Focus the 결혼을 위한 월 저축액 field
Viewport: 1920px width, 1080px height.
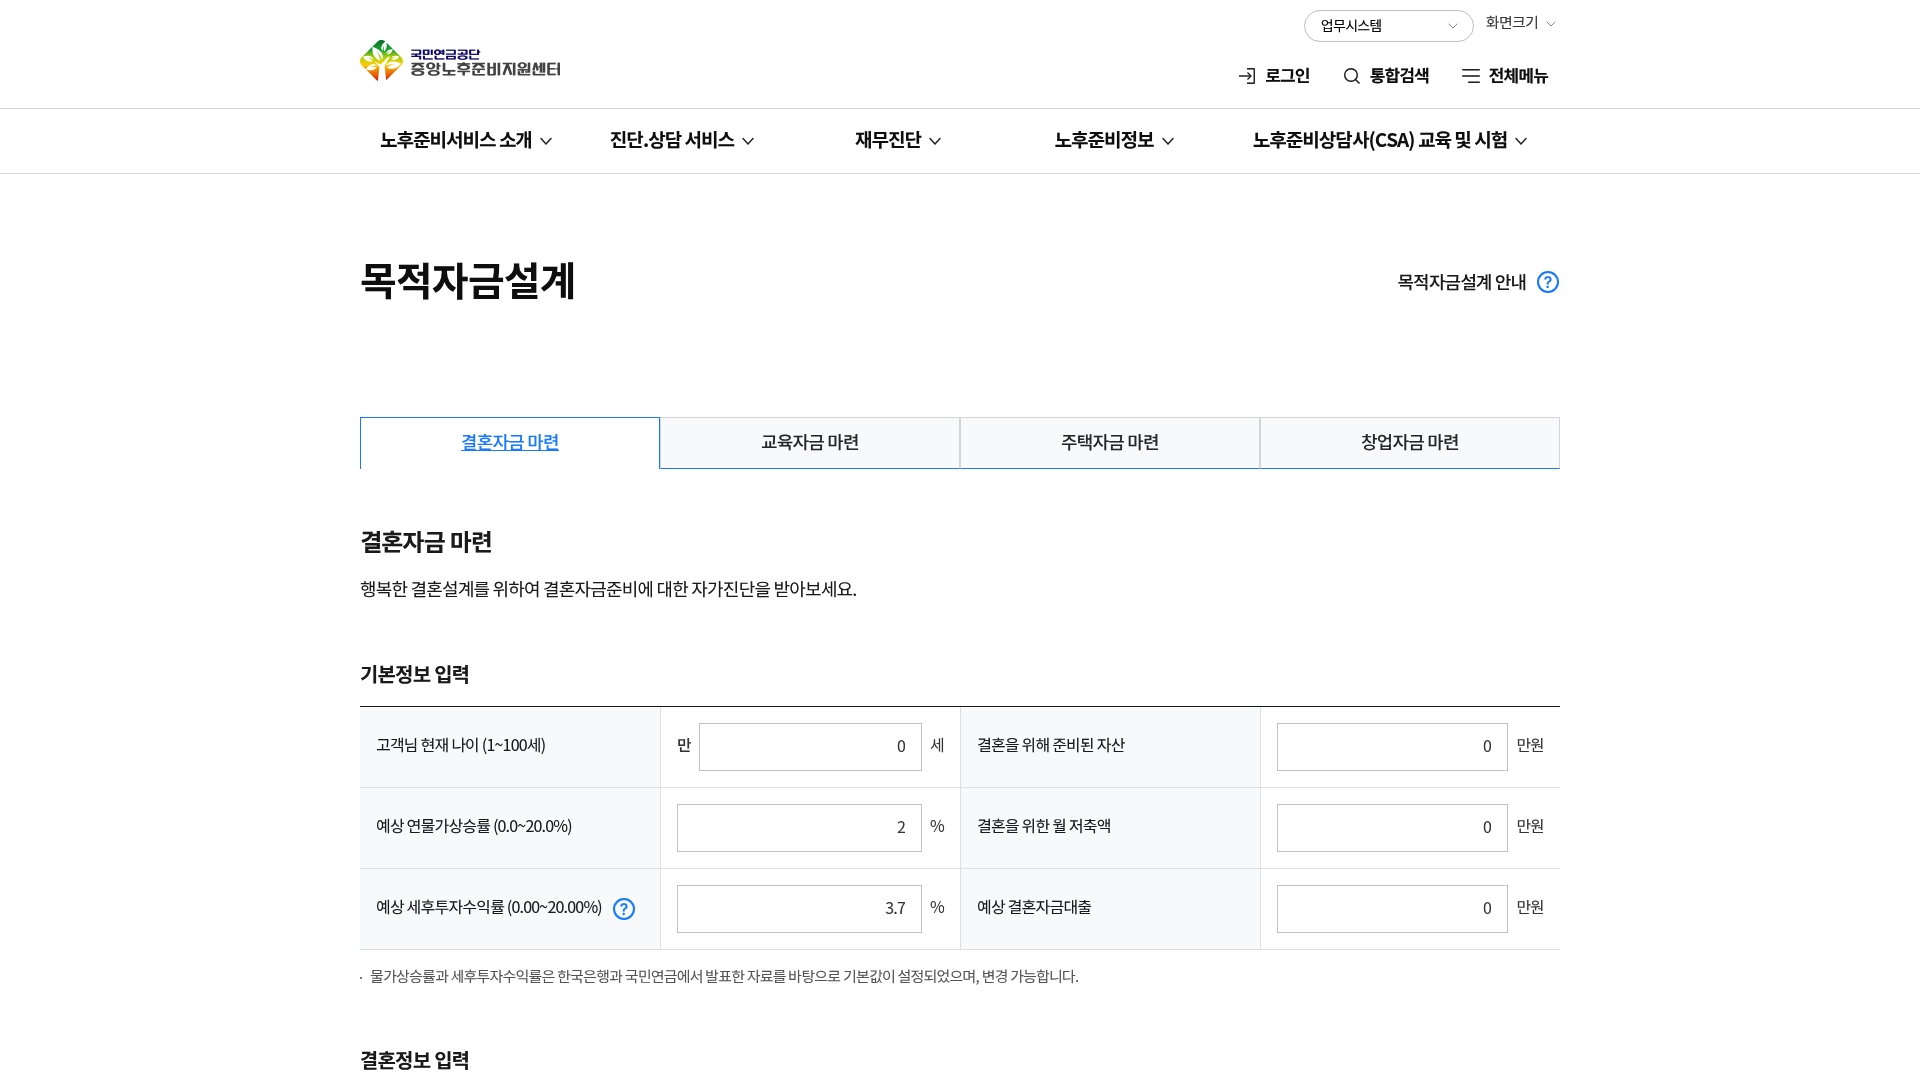point(1391,828)
